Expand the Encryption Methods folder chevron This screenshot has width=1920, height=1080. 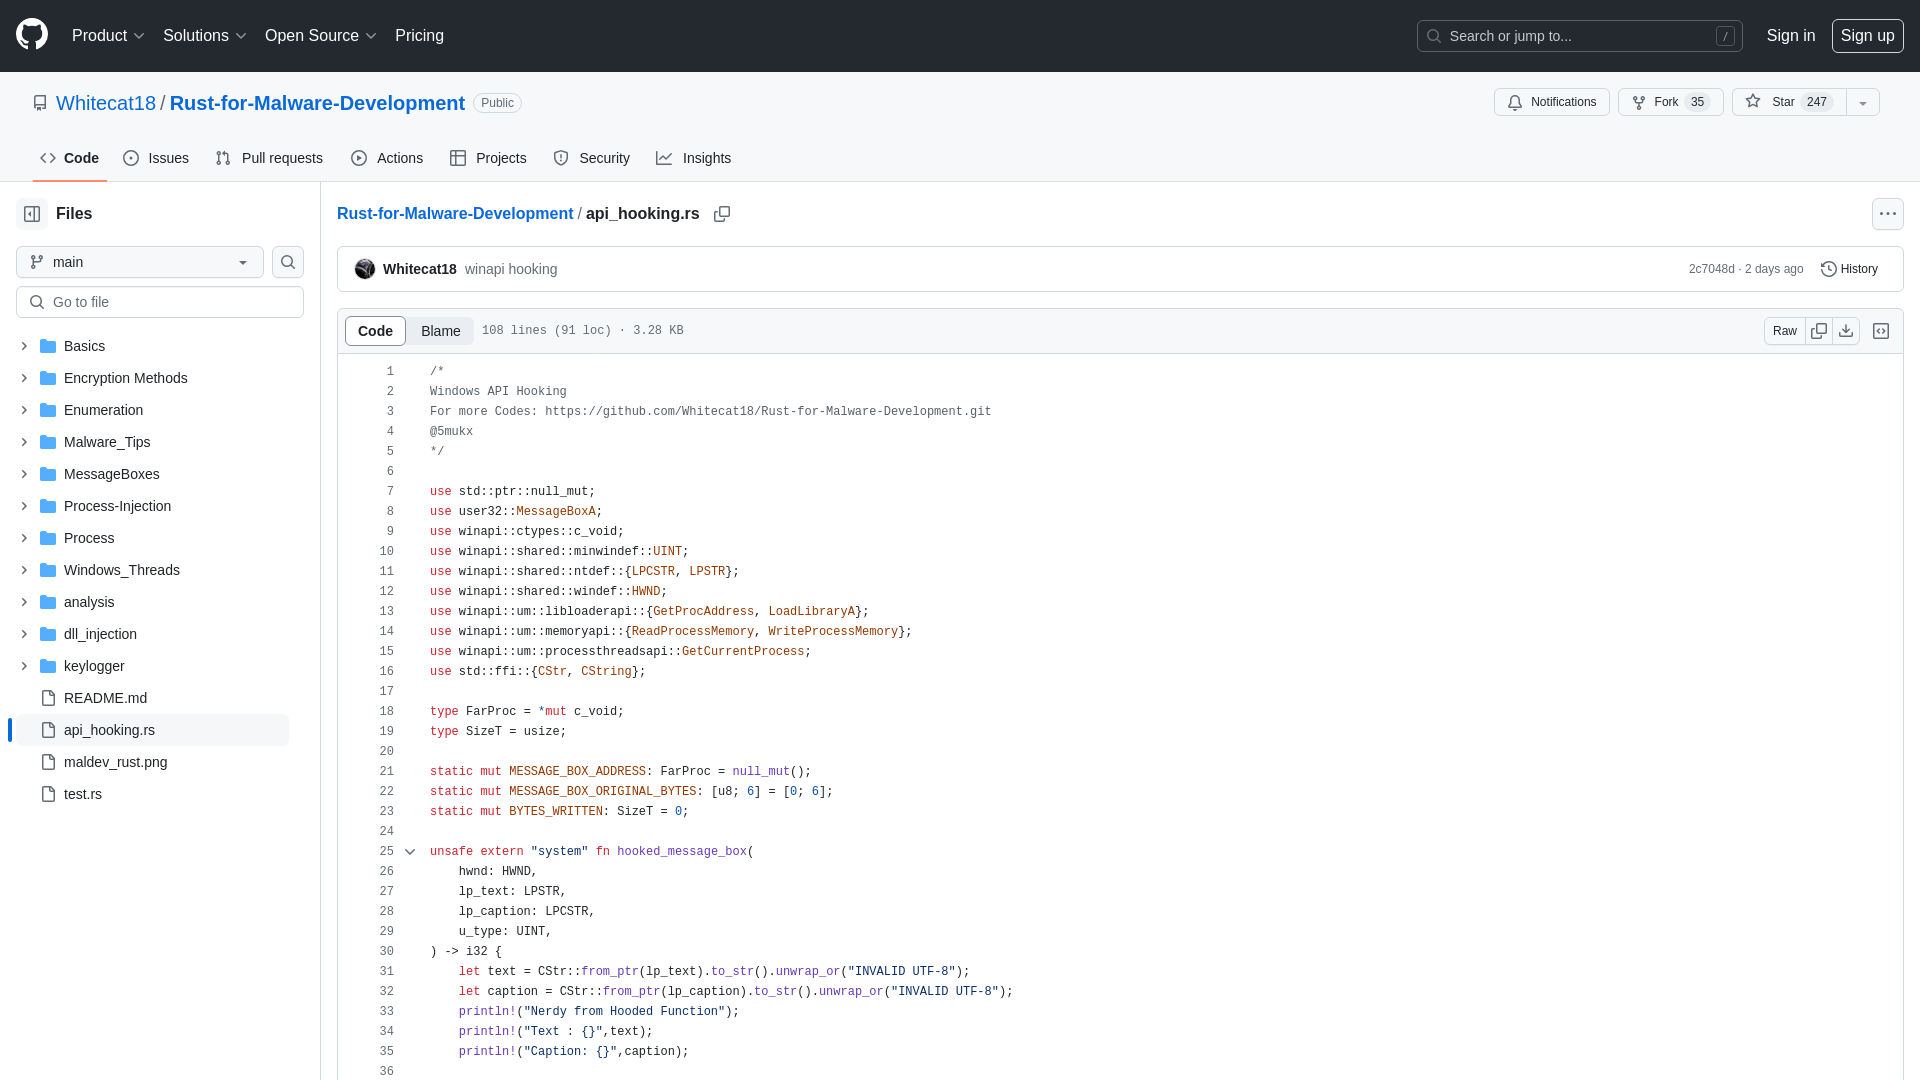point(24,378)
